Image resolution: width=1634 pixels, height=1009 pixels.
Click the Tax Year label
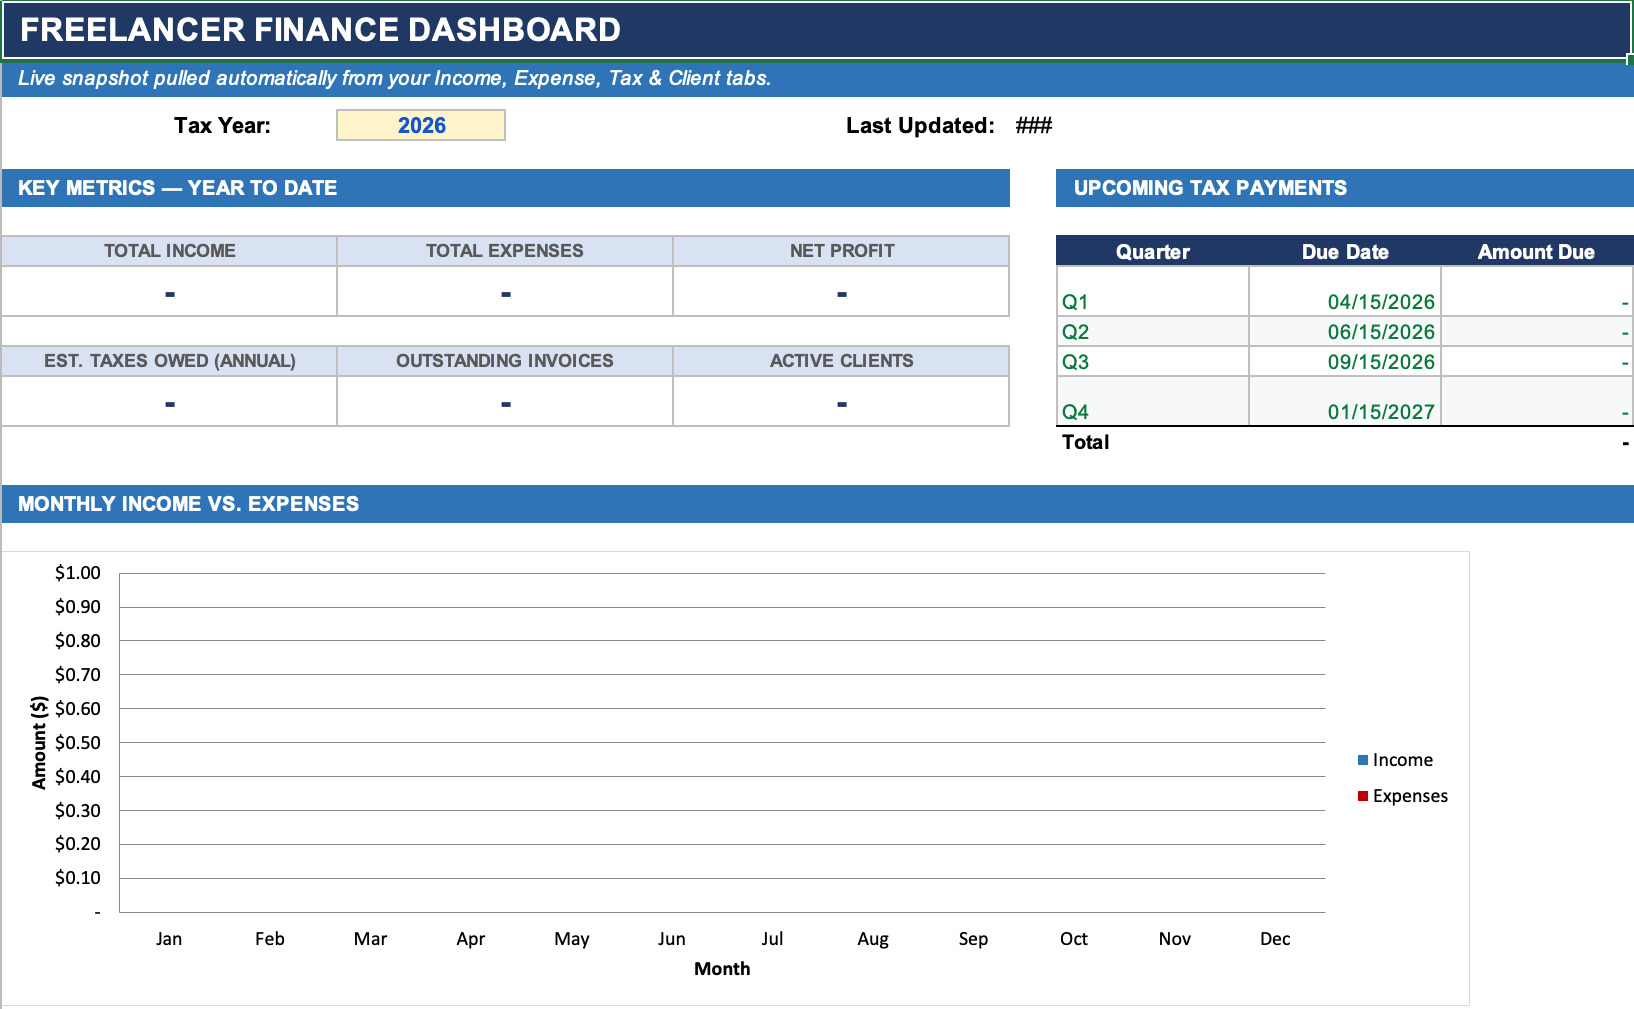pyautogui.click(x=222, y=125)
